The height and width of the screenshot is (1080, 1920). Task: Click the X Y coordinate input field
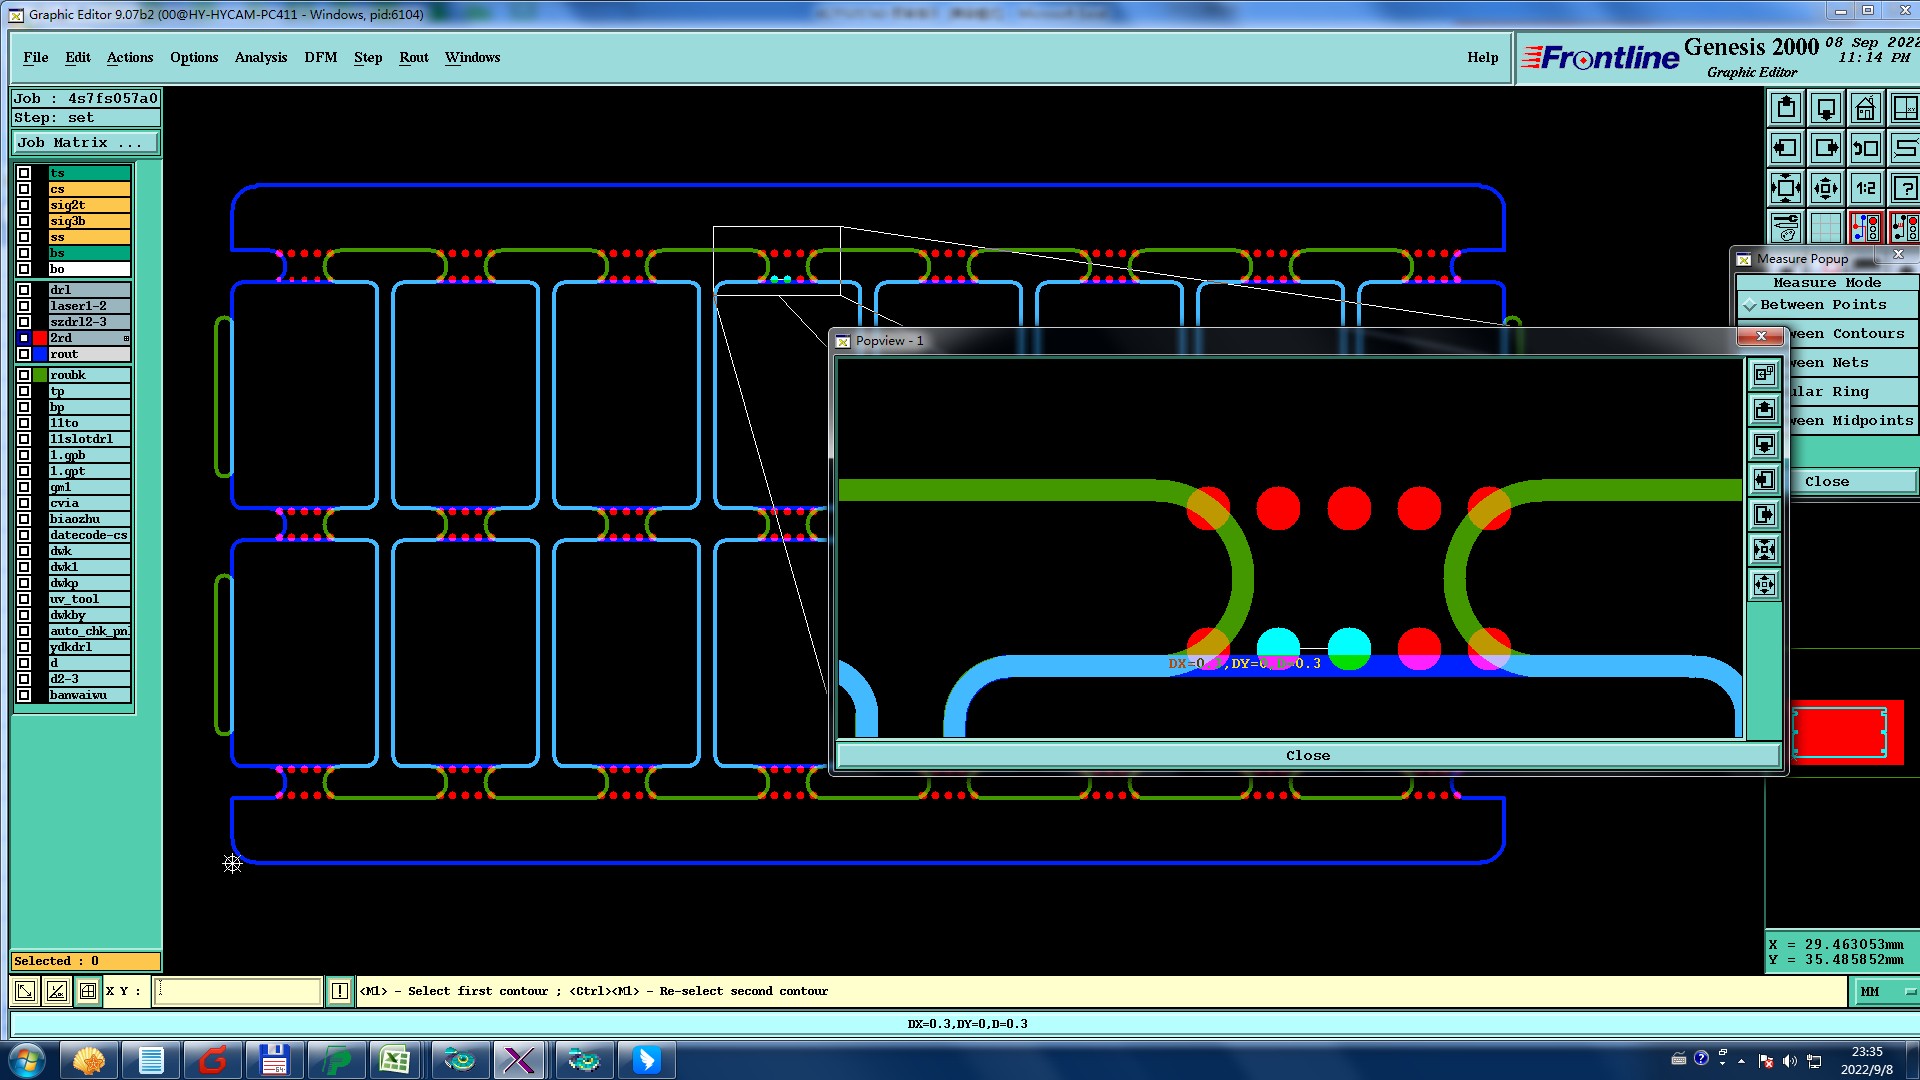click(x=238, y=991)
